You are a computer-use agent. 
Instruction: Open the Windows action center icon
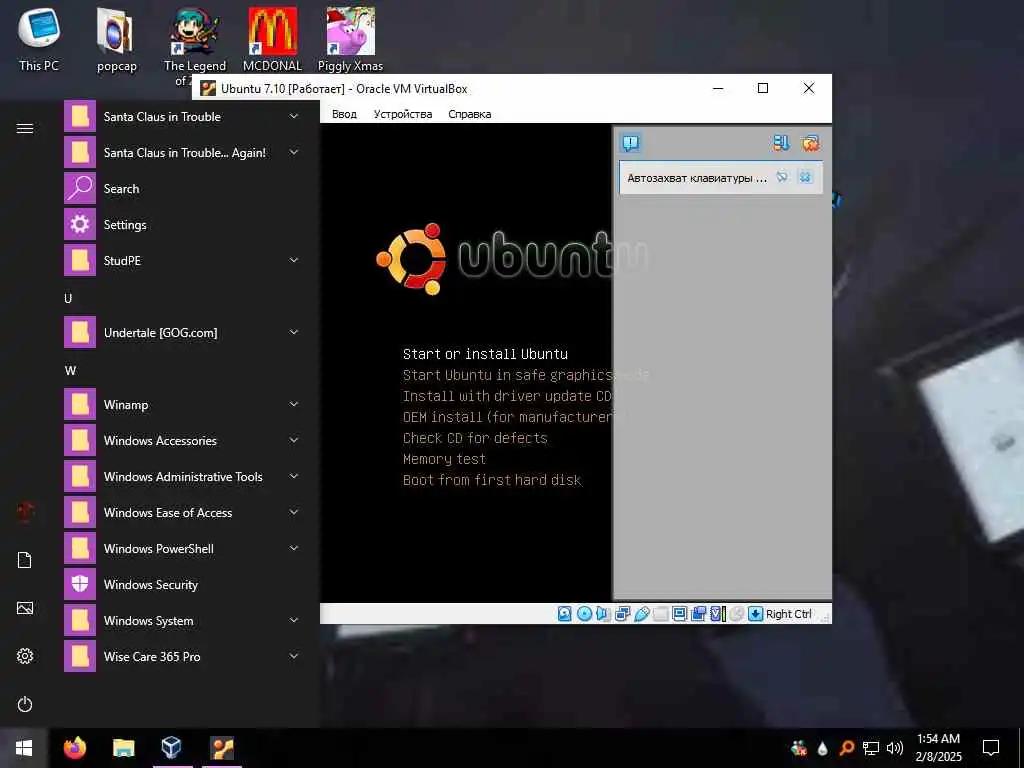991,748
